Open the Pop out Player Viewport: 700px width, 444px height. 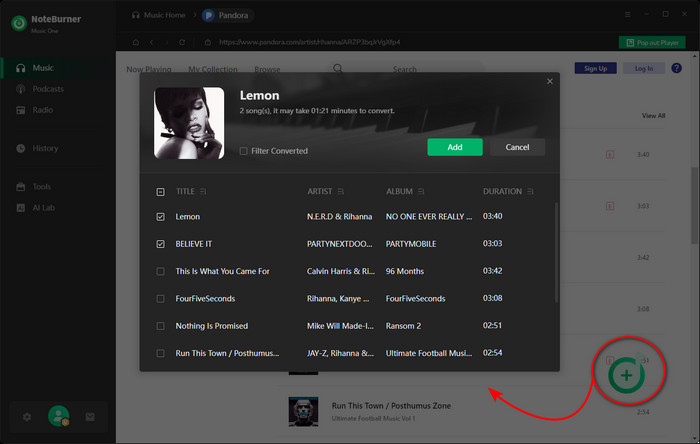coord(652,42)
